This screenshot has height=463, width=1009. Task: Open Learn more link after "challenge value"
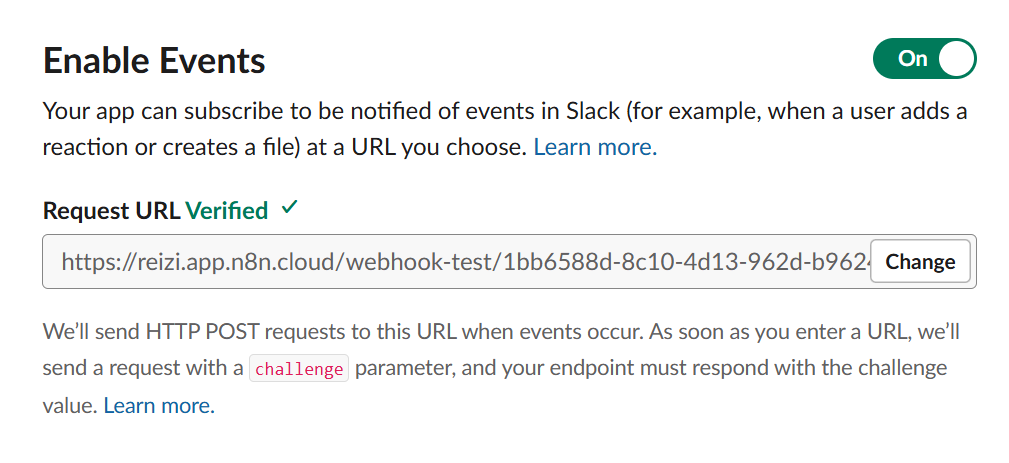coord(159,406)
